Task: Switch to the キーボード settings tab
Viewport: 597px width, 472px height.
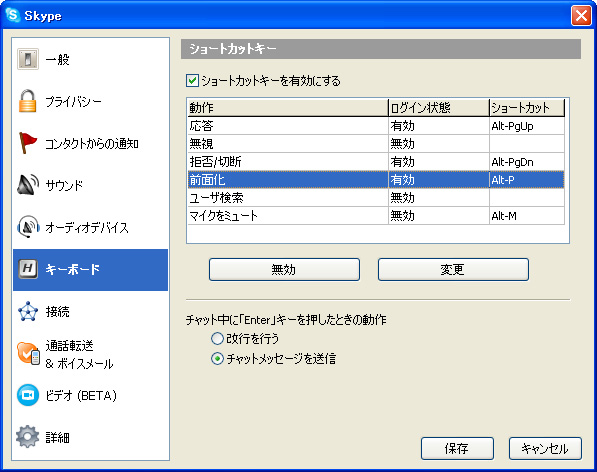Action: tap(90, 270)
